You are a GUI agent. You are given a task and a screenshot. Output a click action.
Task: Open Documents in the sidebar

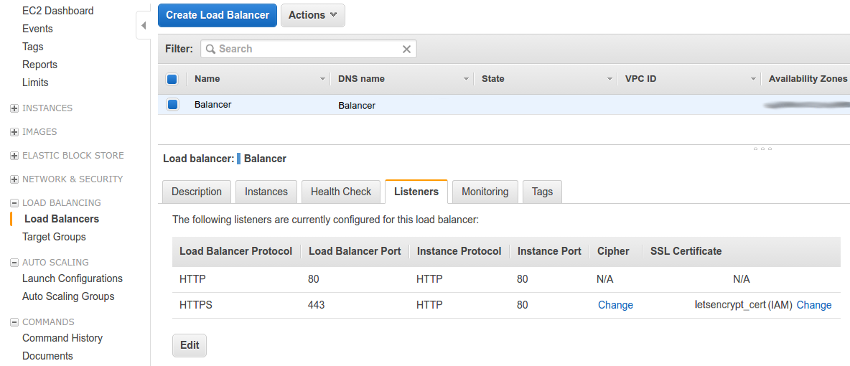pos(48,356)
